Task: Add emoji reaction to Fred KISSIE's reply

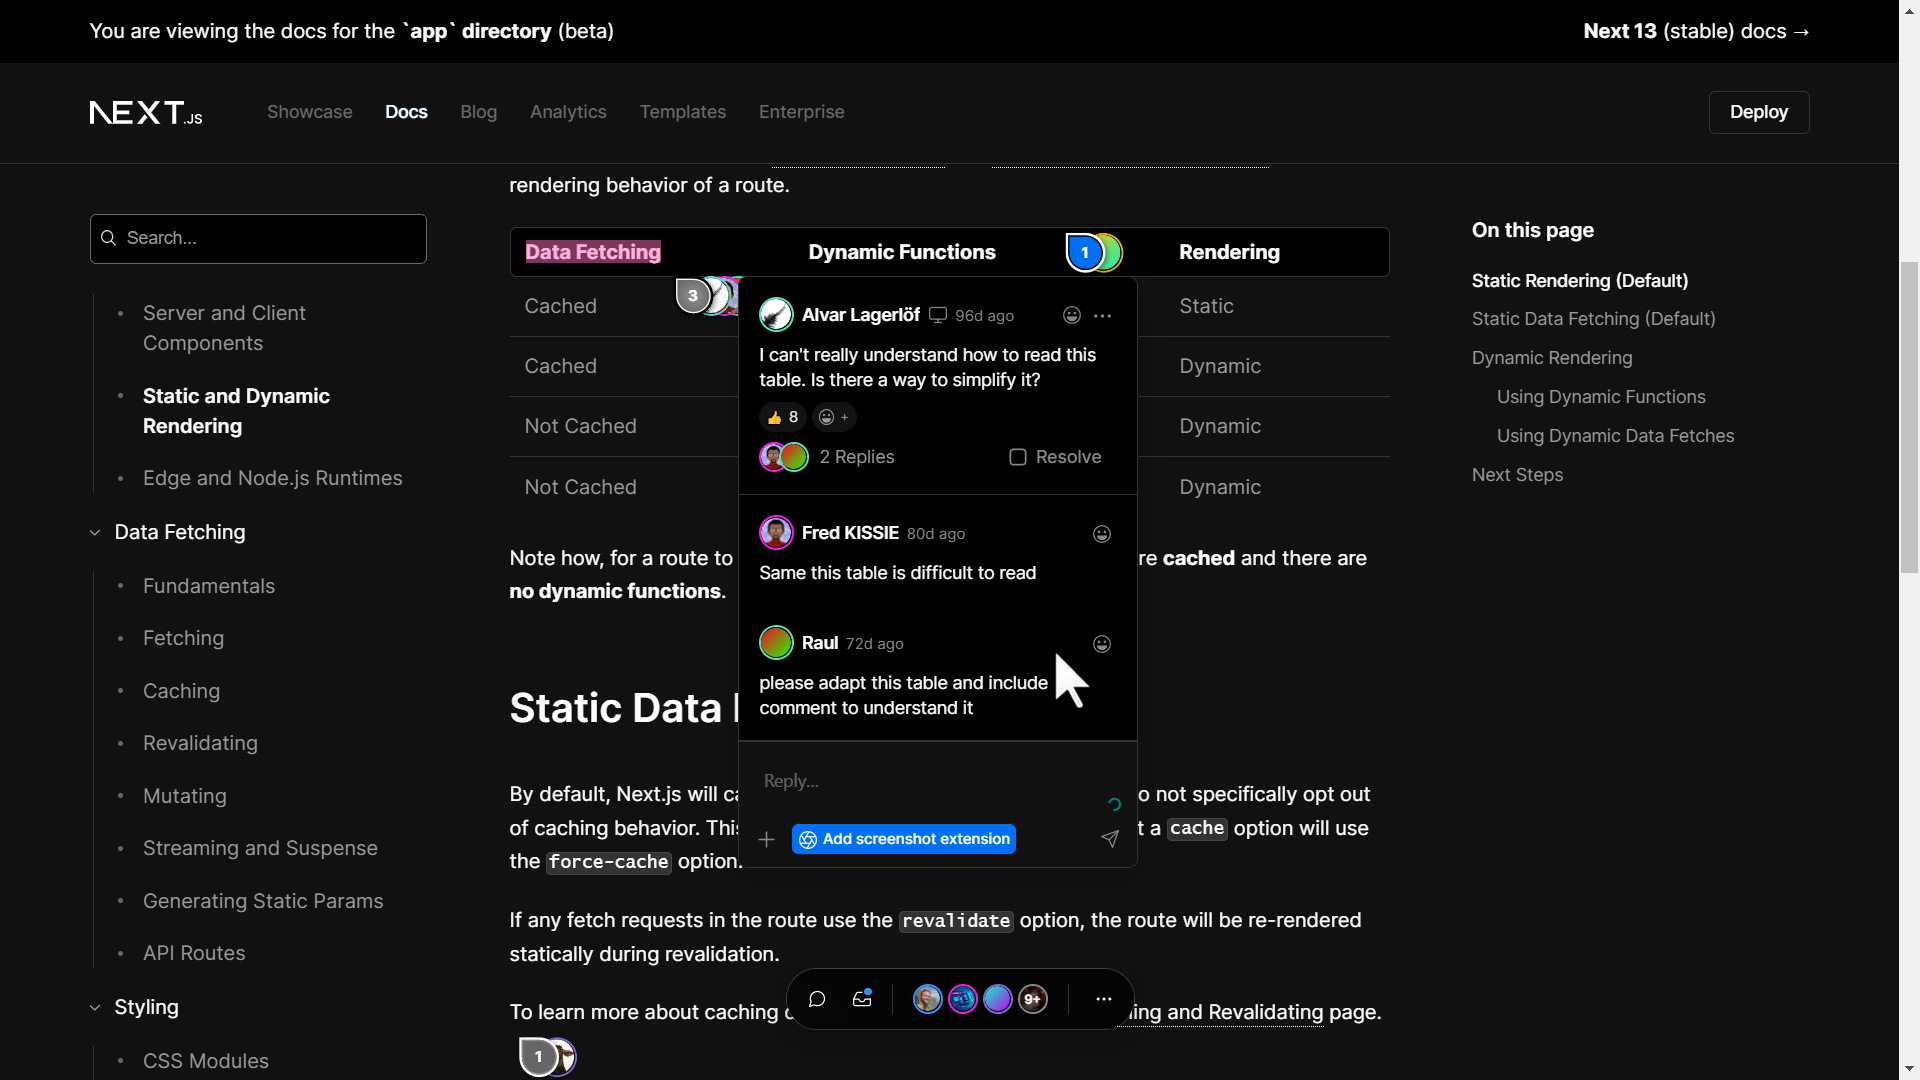Action: 1101,534
